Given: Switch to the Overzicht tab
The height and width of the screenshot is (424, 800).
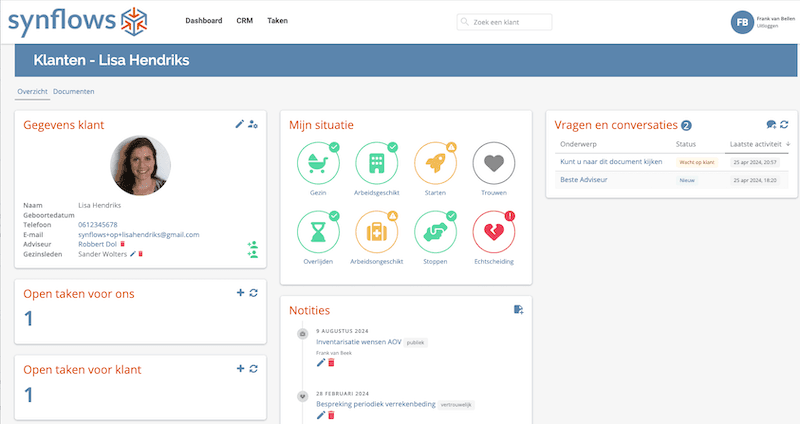Looking at the screenshot, I should tap(32, 92).
